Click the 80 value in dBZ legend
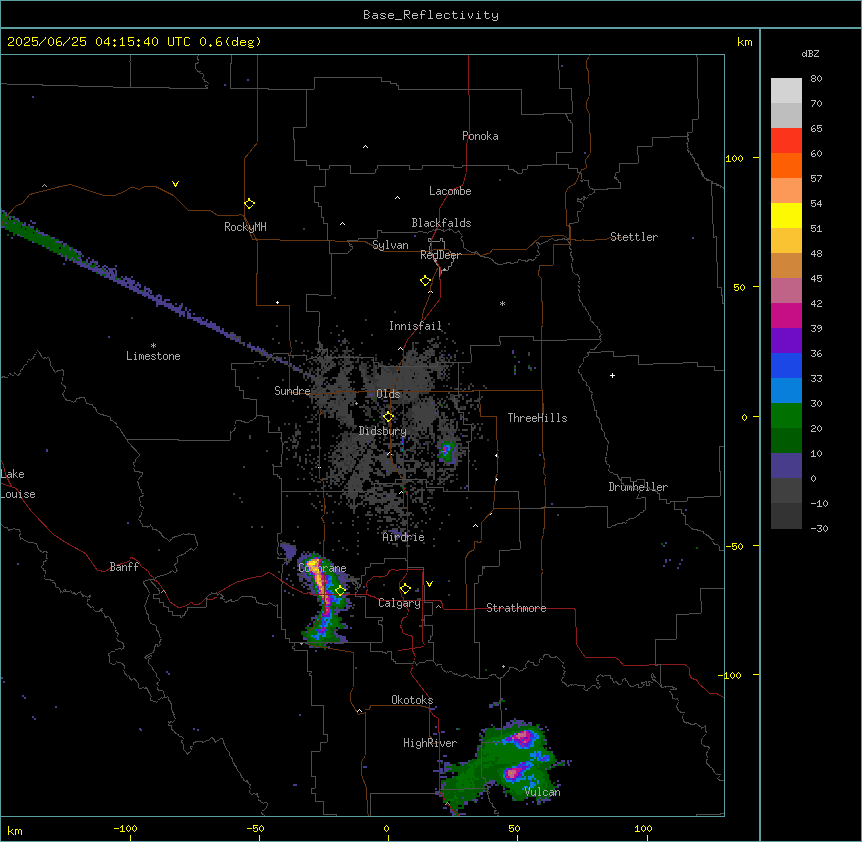 pos(816,79)
